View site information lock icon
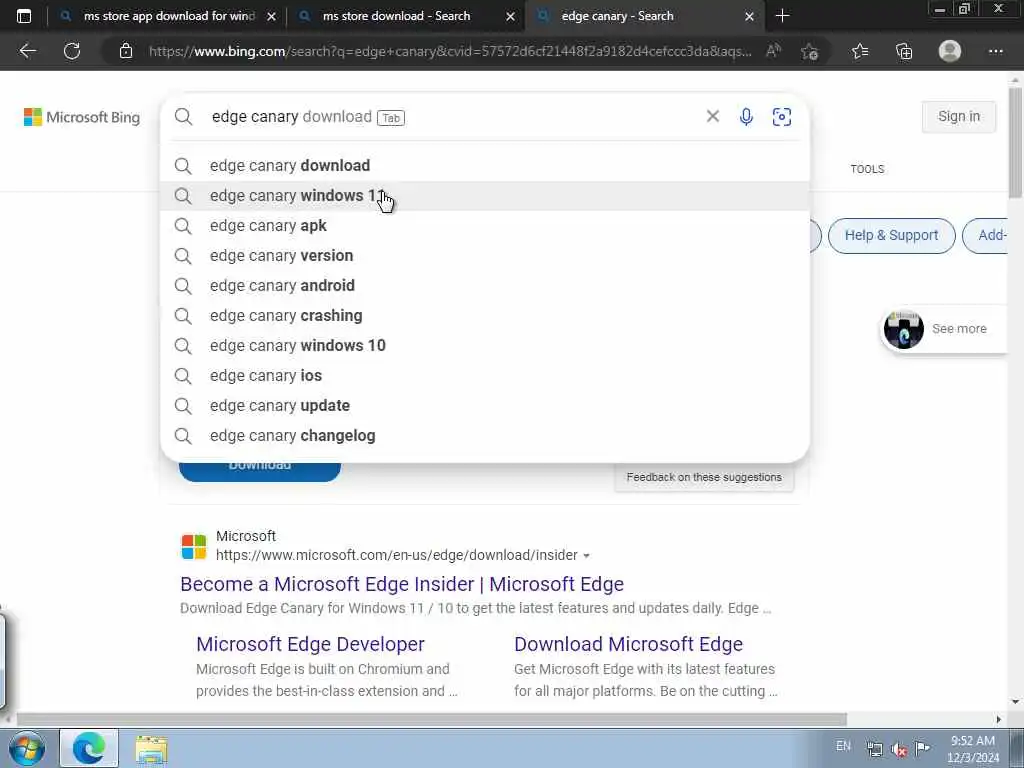Image resolution: width=1024 pixels, height=768 pixels. [x=126, y=51]
